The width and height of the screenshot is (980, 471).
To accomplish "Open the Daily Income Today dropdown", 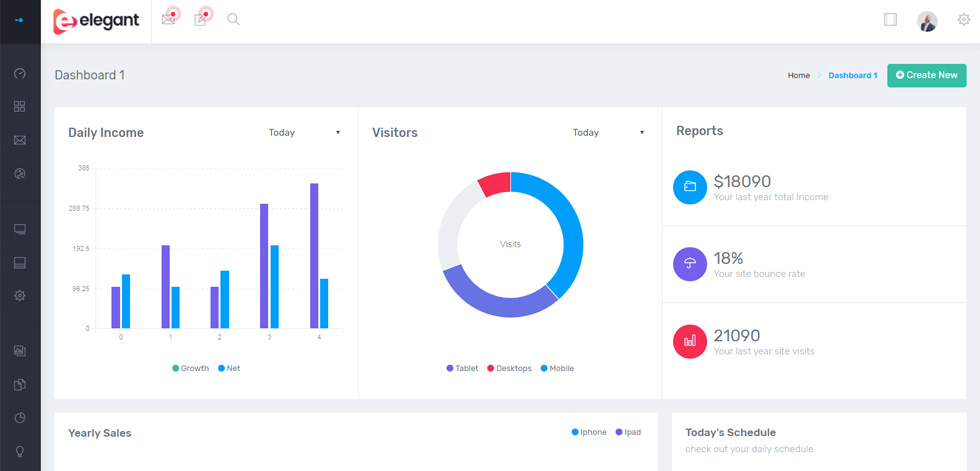I will [304, 132].
